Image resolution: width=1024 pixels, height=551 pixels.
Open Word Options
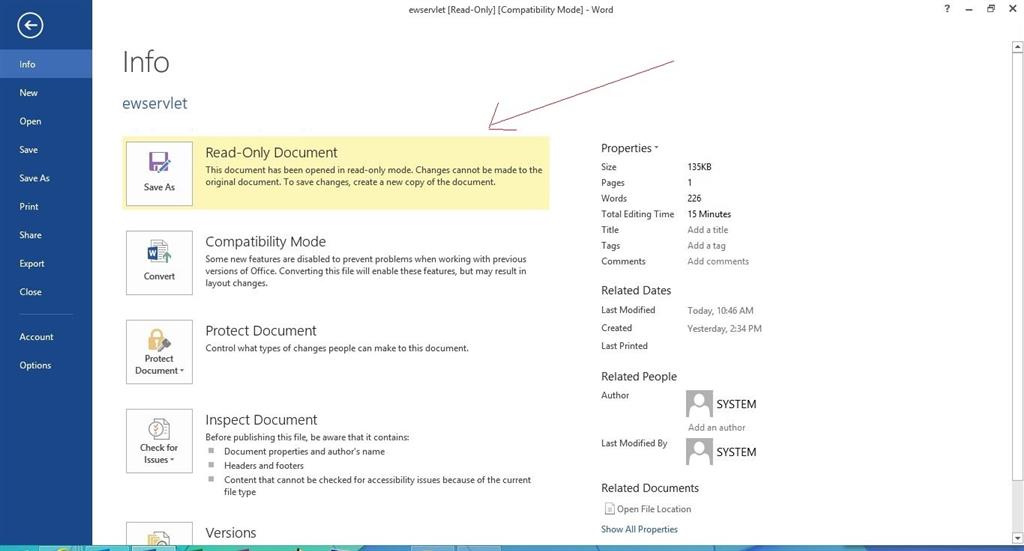tap(46, 365)
